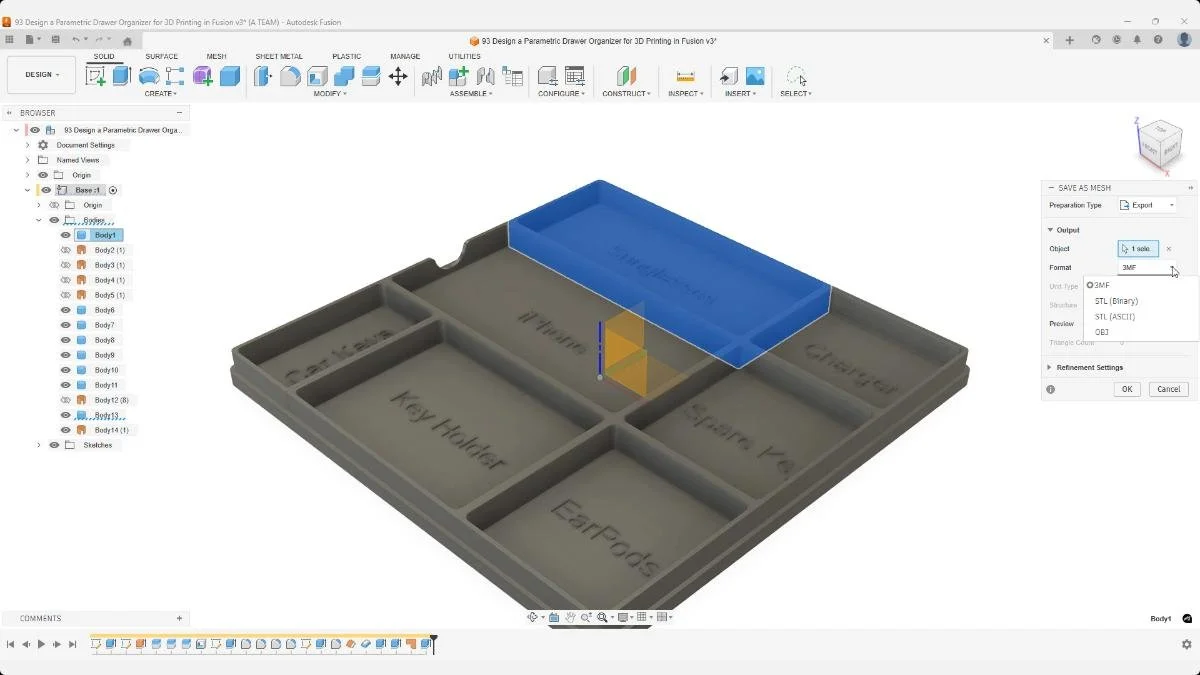Viewport: 1200px width, 675px height.
Task: Click the Orbit icon in the navigation bar
Action: pyautogui.click(x=533, y=617)
